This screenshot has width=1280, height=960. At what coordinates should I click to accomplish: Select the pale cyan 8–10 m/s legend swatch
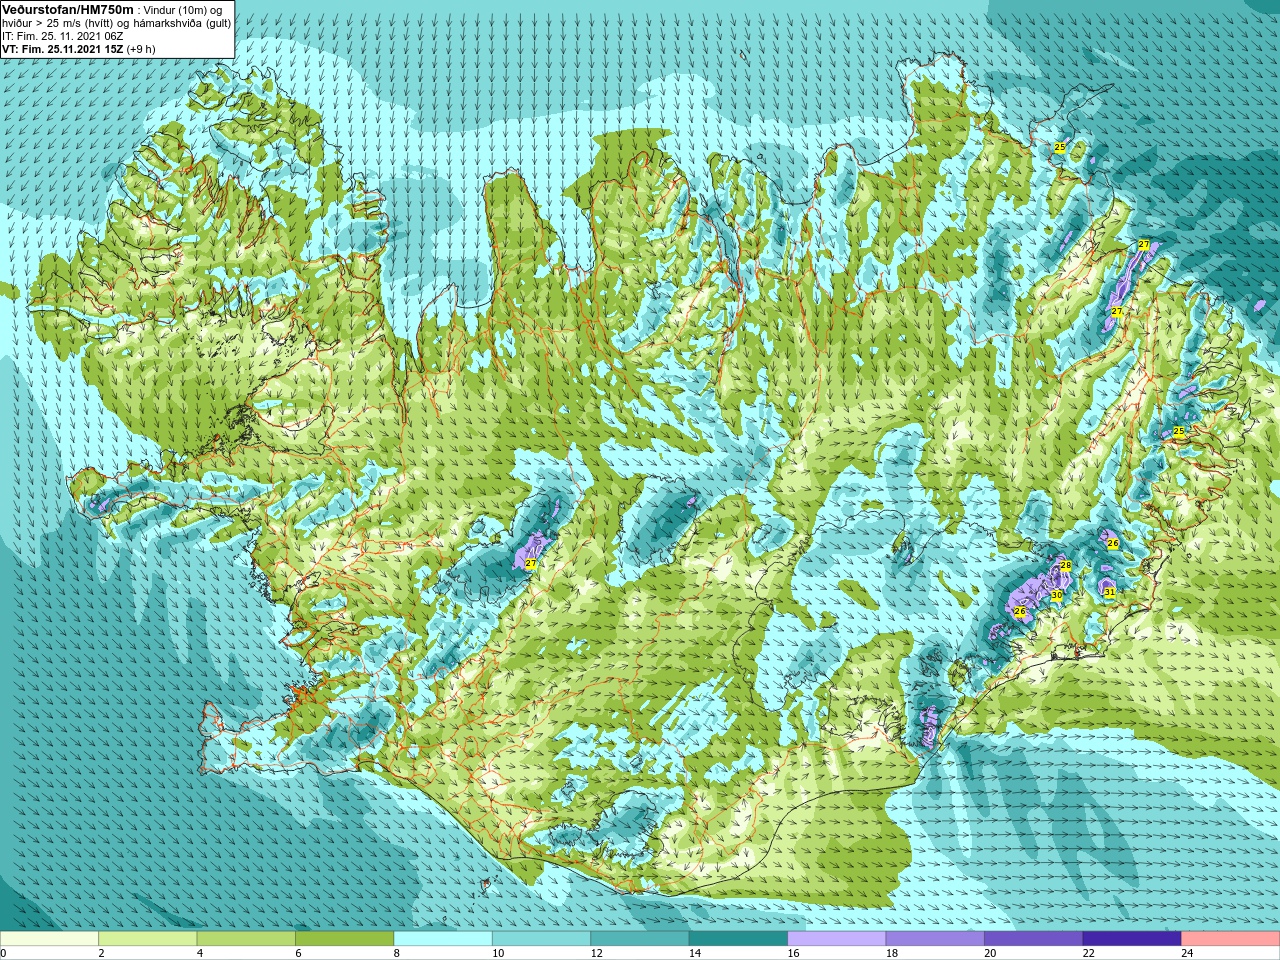(x=443, y=939)
